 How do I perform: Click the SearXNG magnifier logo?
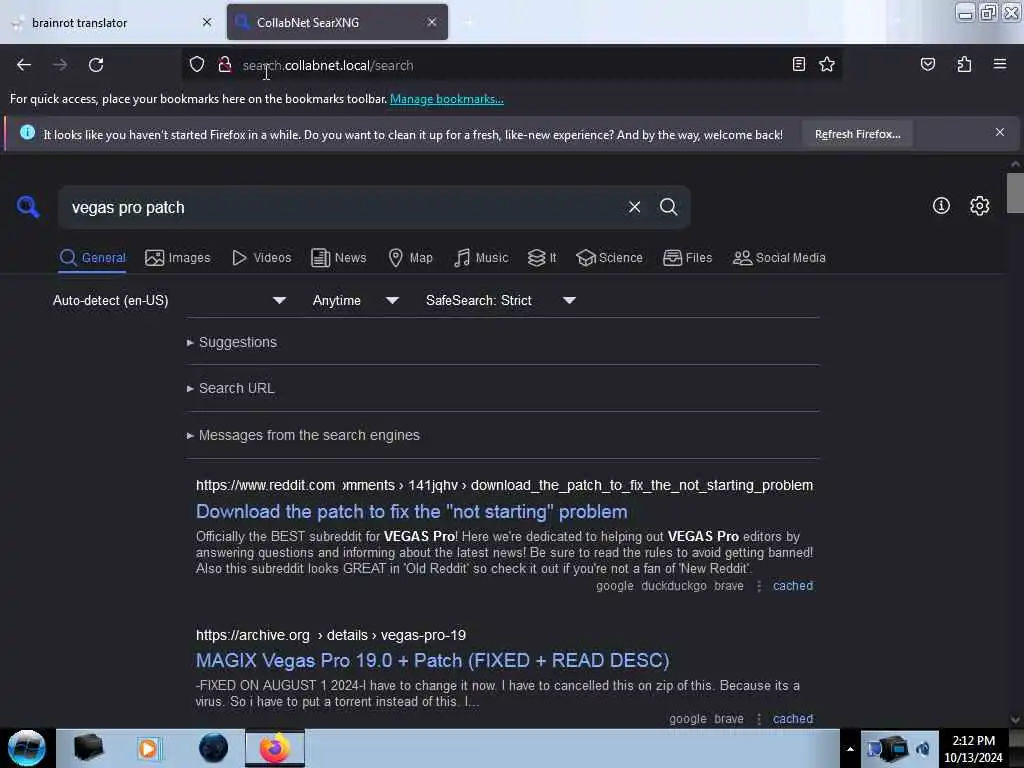coord(28,207)
